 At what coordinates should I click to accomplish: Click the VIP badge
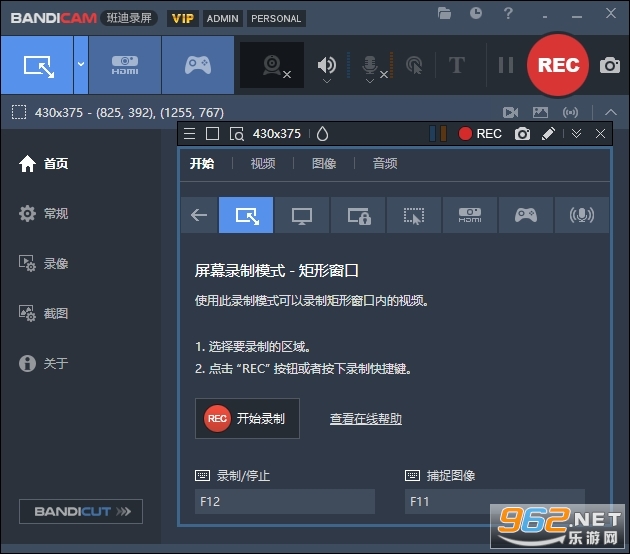tap(183, 18)
